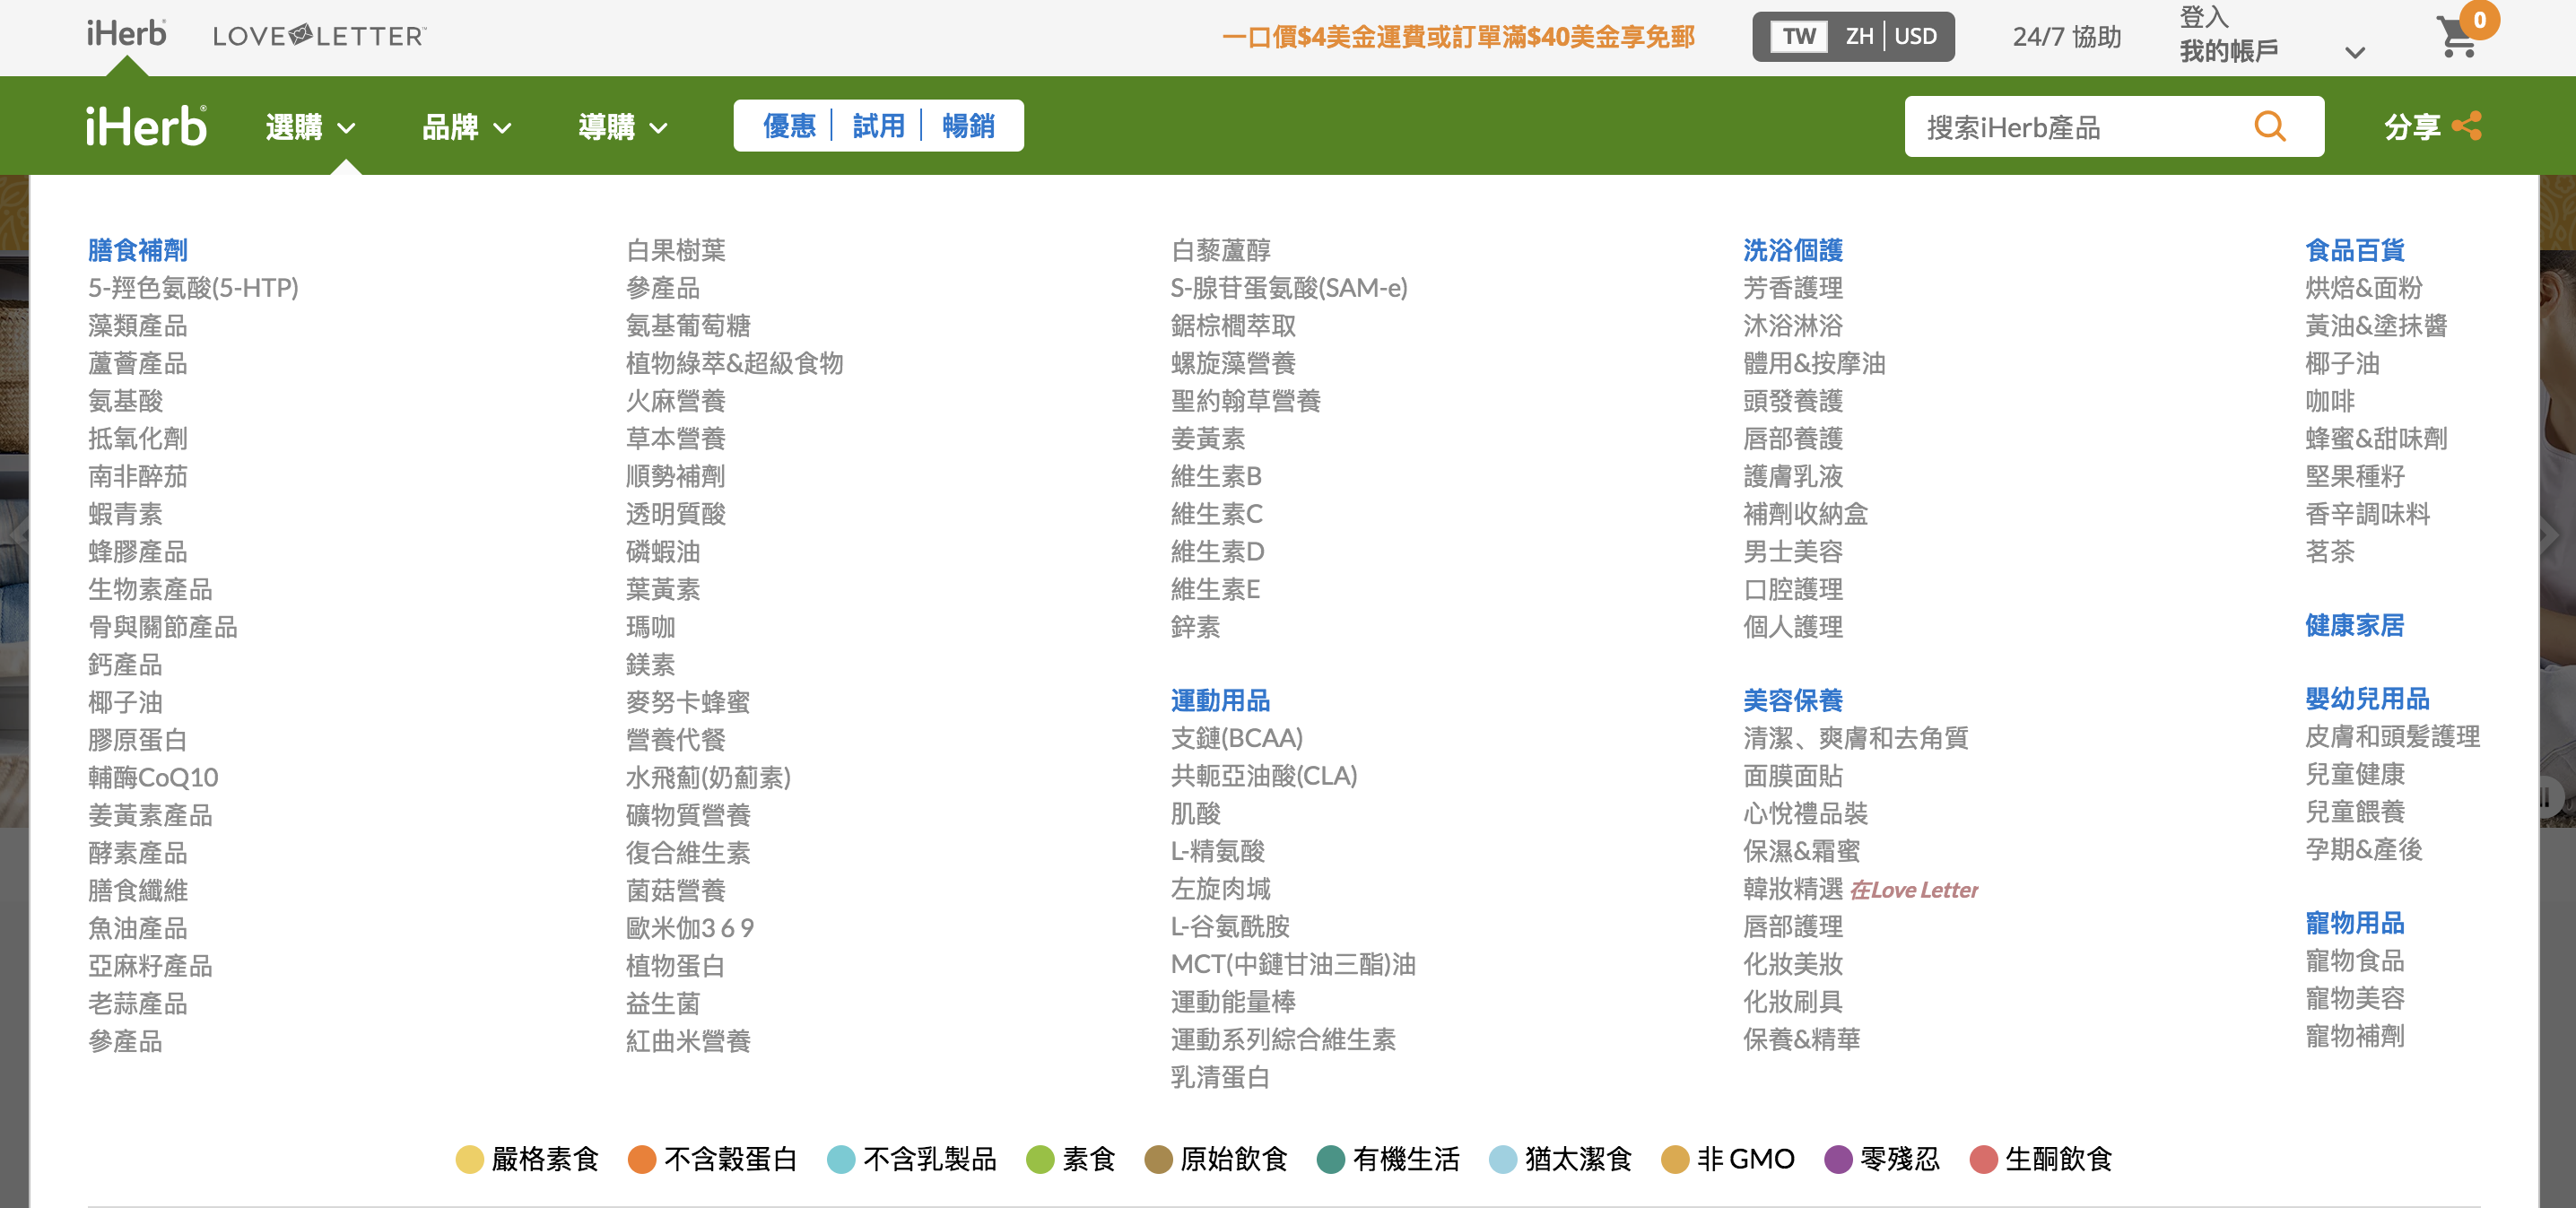Go to 24/7 協助 help link
The image size is (2576, 1208).
[2066, 37]
